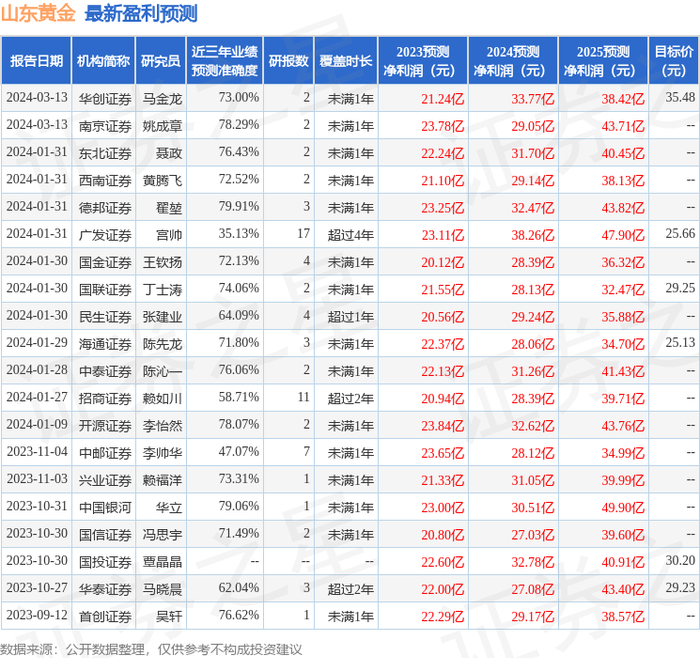Screen dimensions: 700x658
Task: Click analyst name 马金龙
Action: [x=162, y=99]
